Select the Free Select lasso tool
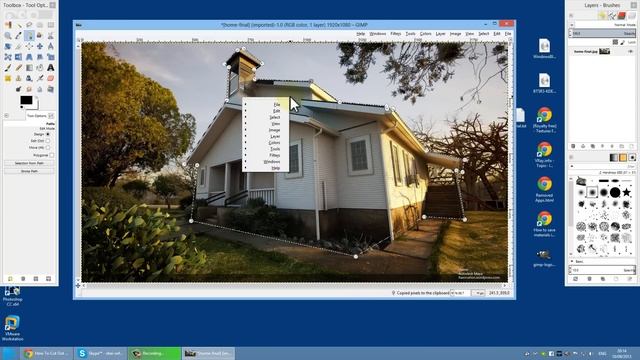This screenshot has width=640, height=360. (29, 25)
